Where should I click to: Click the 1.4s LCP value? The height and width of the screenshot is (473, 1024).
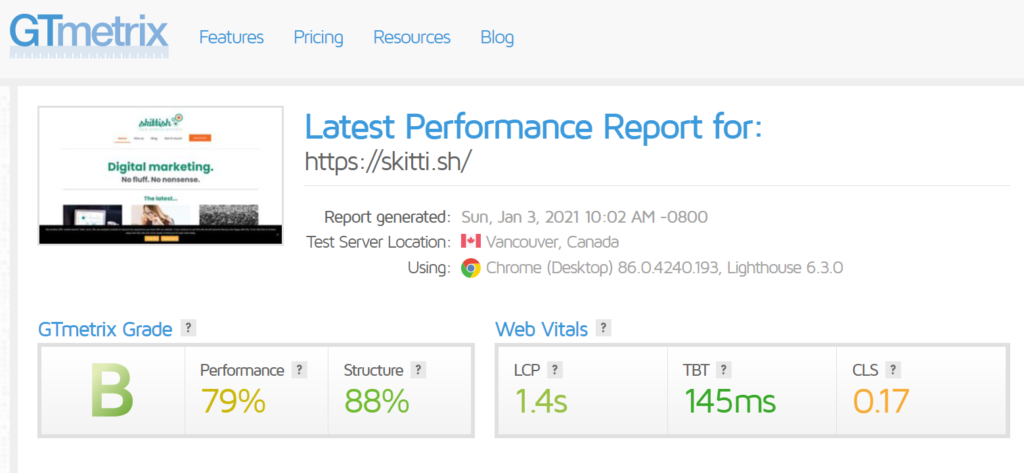[x=541, y=401]
